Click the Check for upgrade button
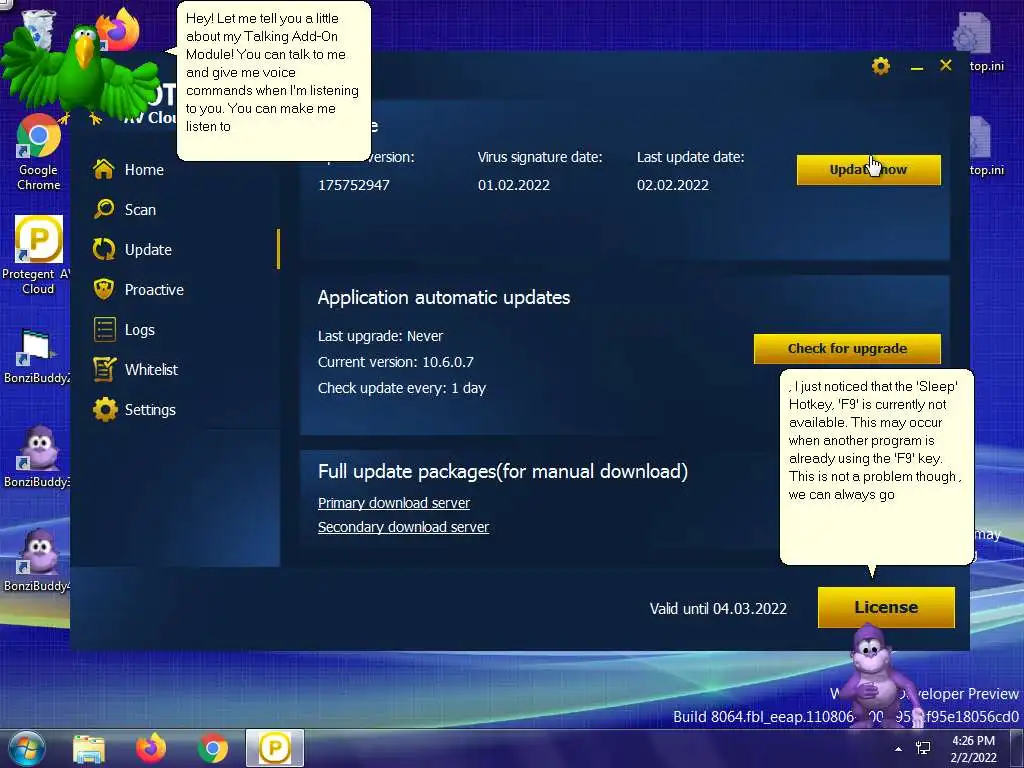Viewport: 1024px width, 768px height. [x=847, y=349]
